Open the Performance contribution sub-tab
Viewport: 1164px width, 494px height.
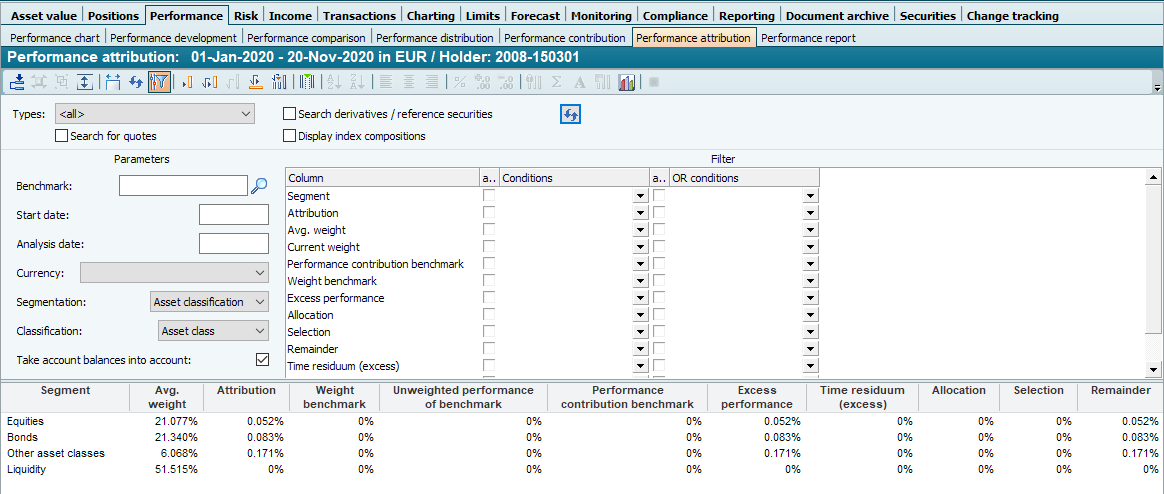coord(565,38)
